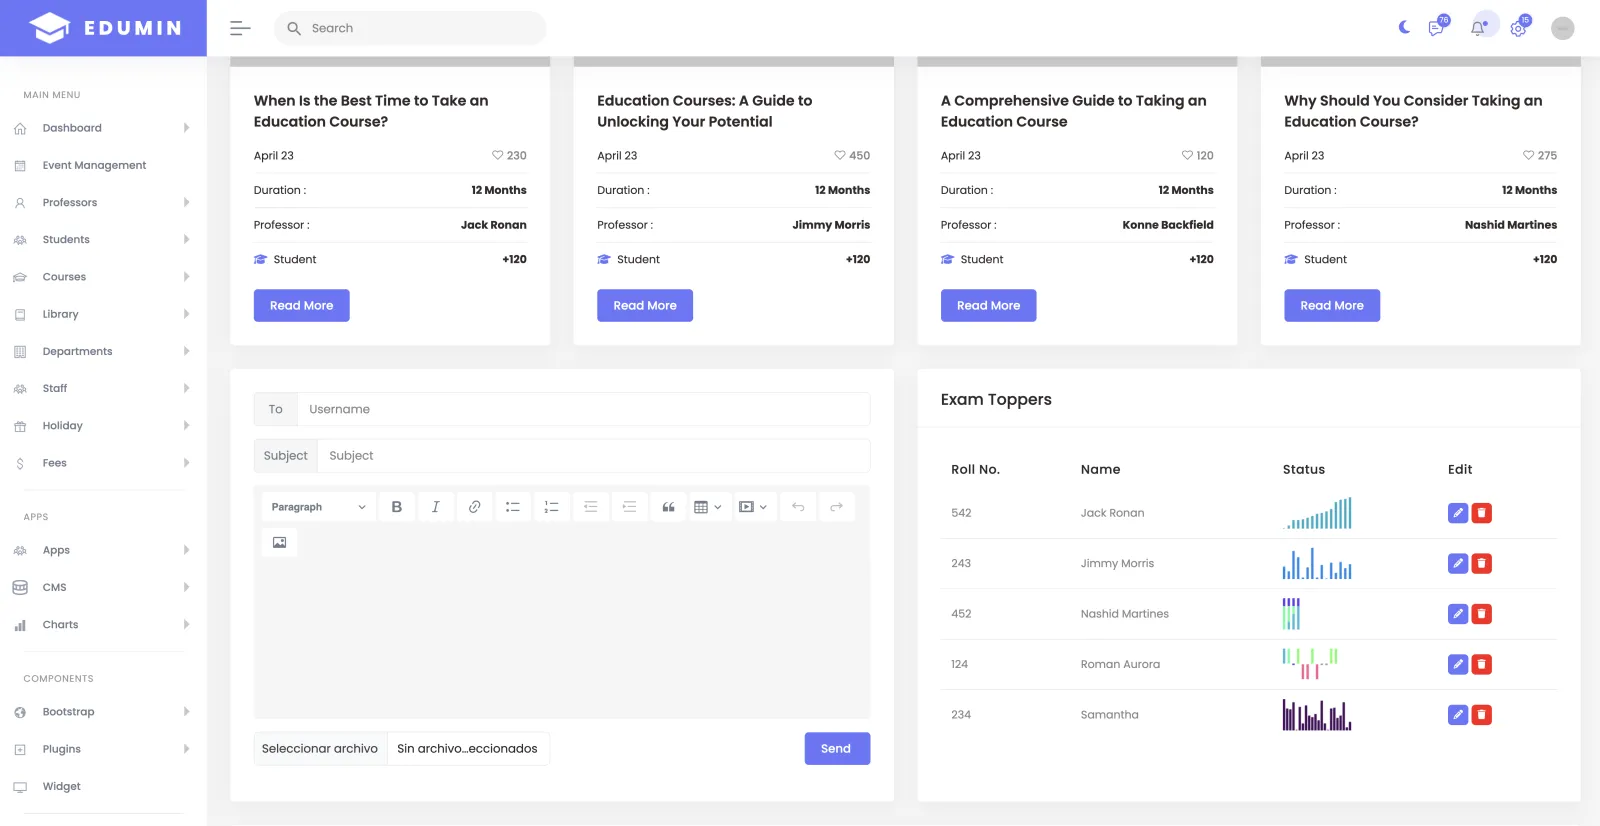Click the Edumin logo

(x=104, y=28)
